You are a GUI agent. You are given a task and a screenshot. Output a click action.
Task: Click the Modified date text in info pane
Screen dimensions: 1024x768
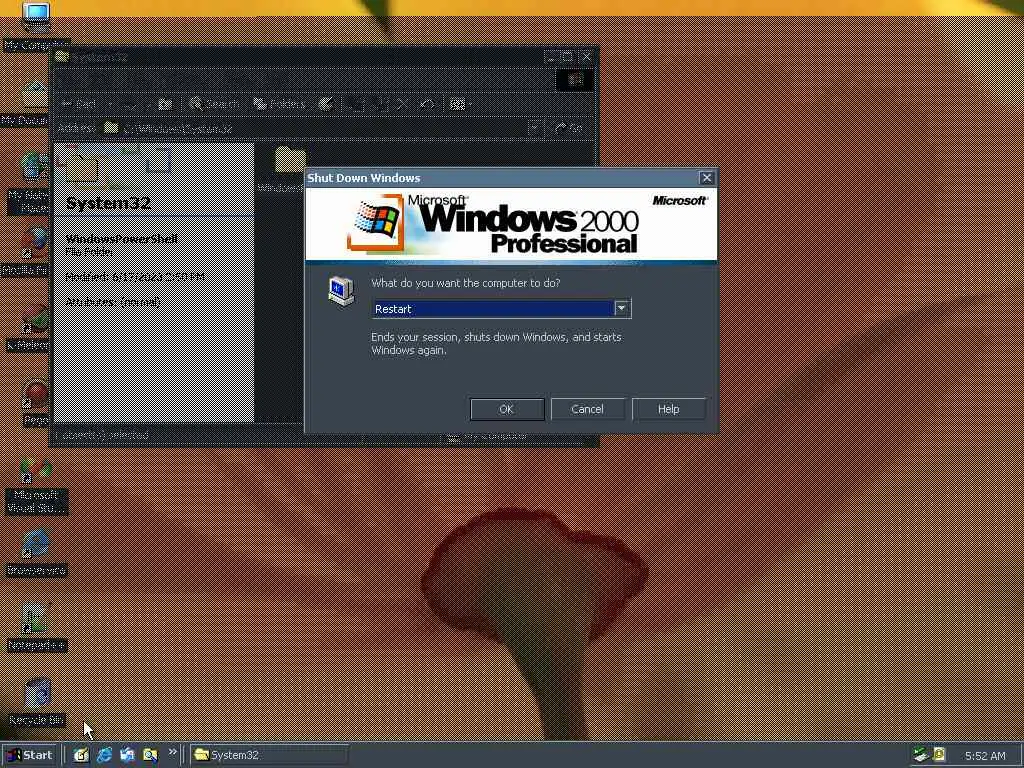tap(135, 277)
